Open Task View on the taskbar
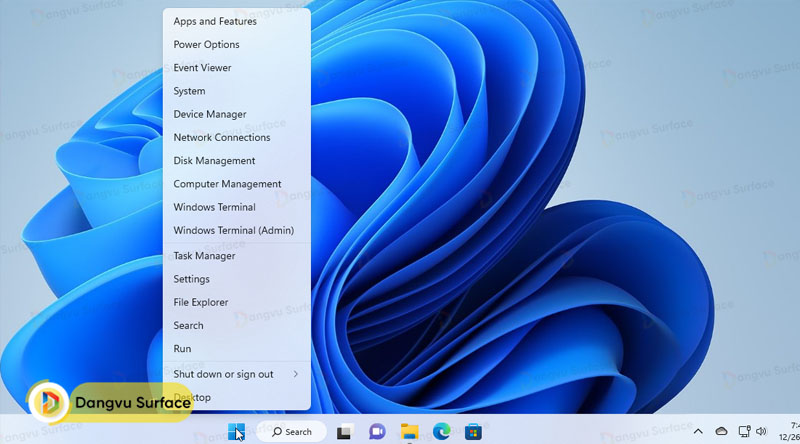Screen dimensions: 800x444 (345, 432)
